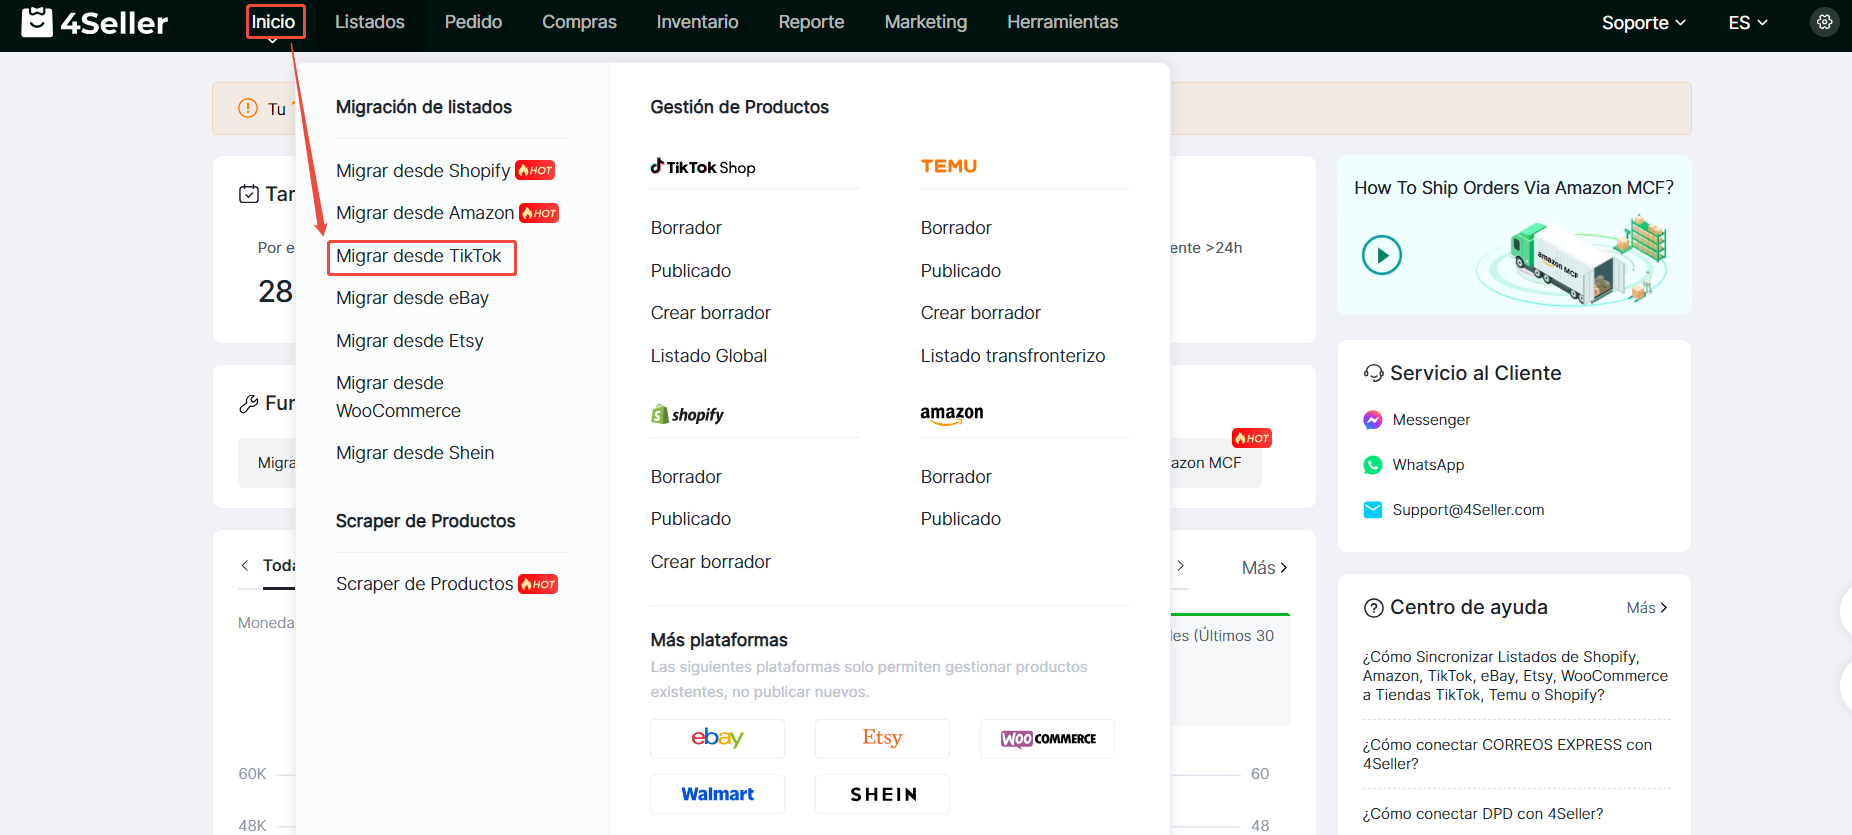Image resolution: width=1852 pixels, height=835 pixels.
Task: Open the Pedido menu
Action: click(x=474, y=22)
